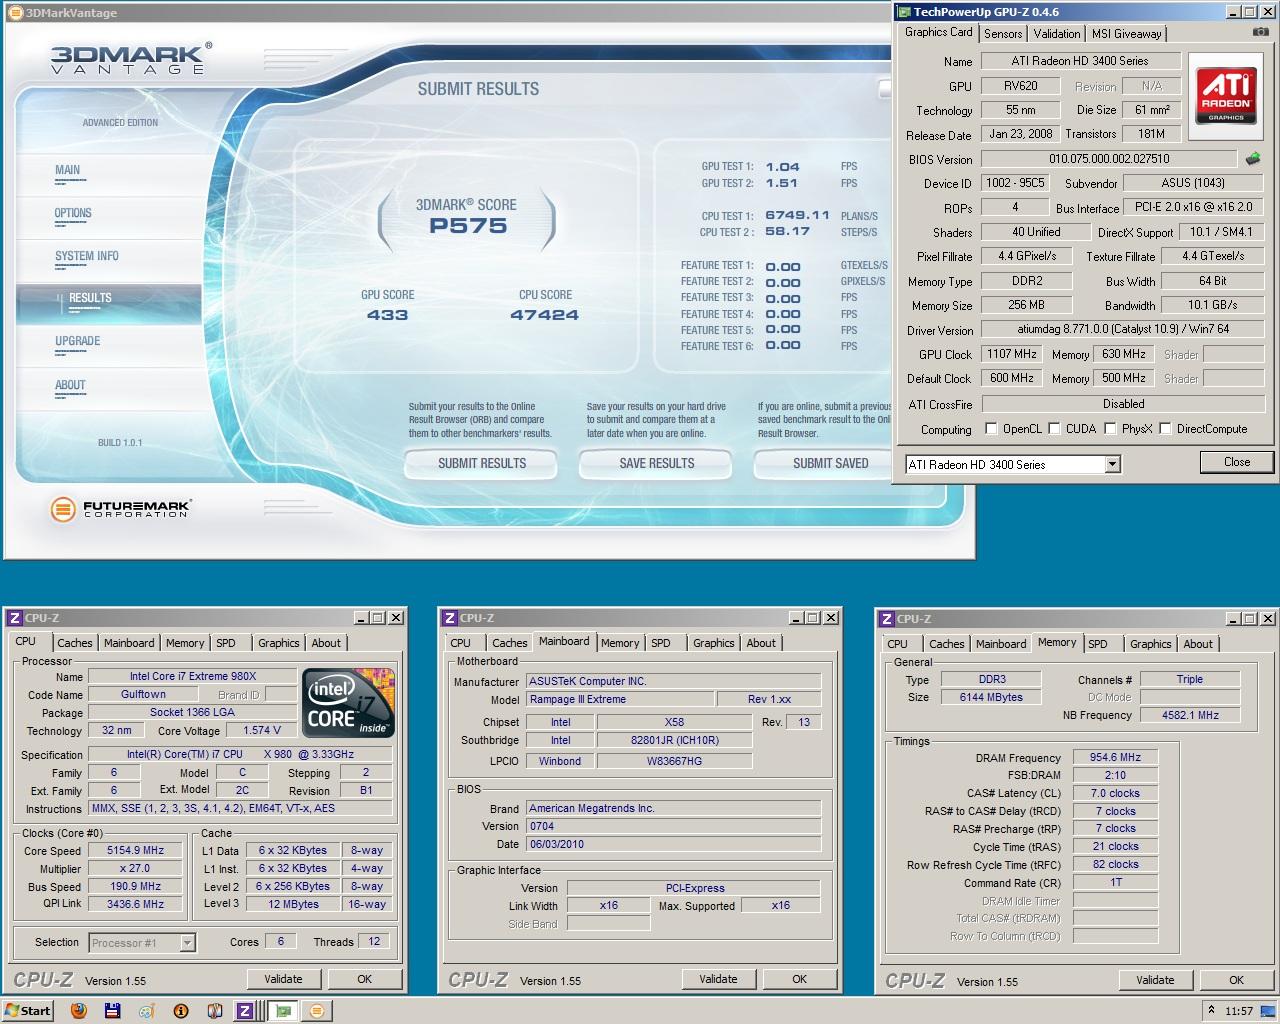Viewport: 1280px width, 1024px height.
Task: Click the floppy disk icon in the taskbar
Action: (113, 1010)
